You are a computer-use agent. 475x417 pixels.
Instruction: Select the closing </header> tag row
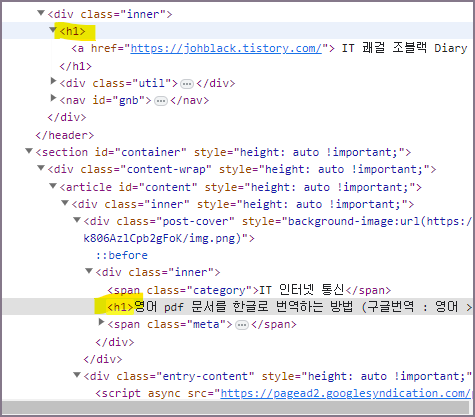coord(65,135)
